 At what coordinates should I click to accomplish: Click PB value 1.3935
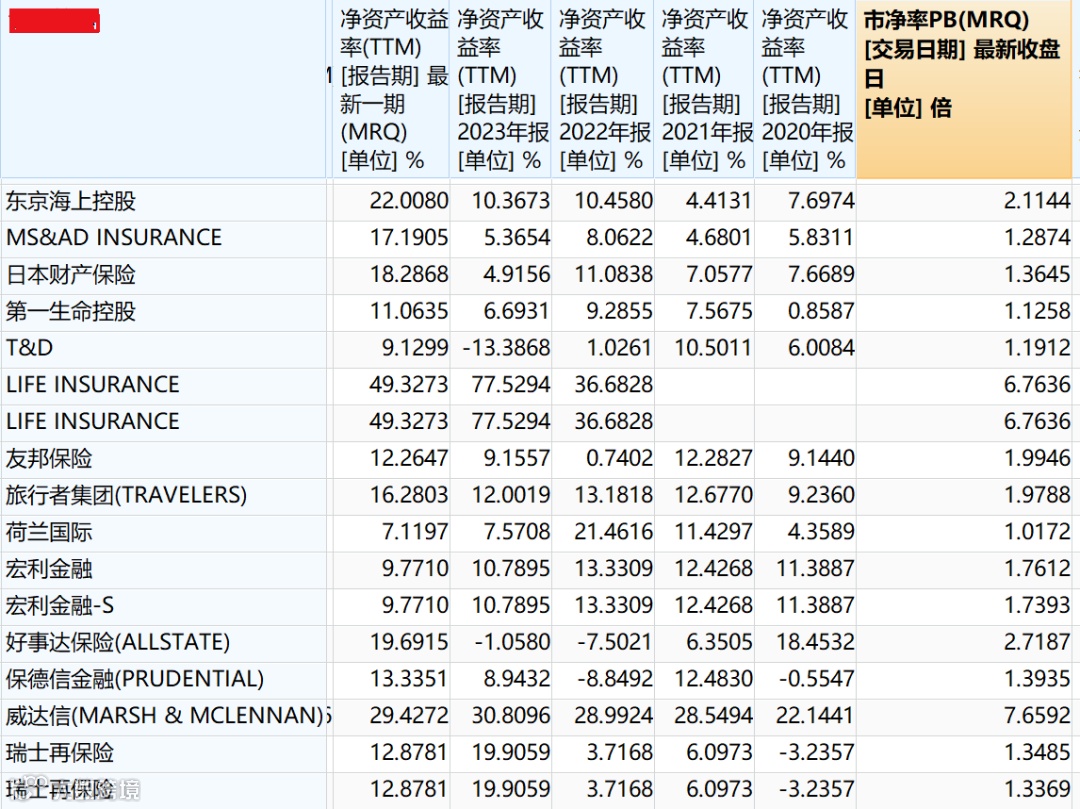coord(1037,679)
